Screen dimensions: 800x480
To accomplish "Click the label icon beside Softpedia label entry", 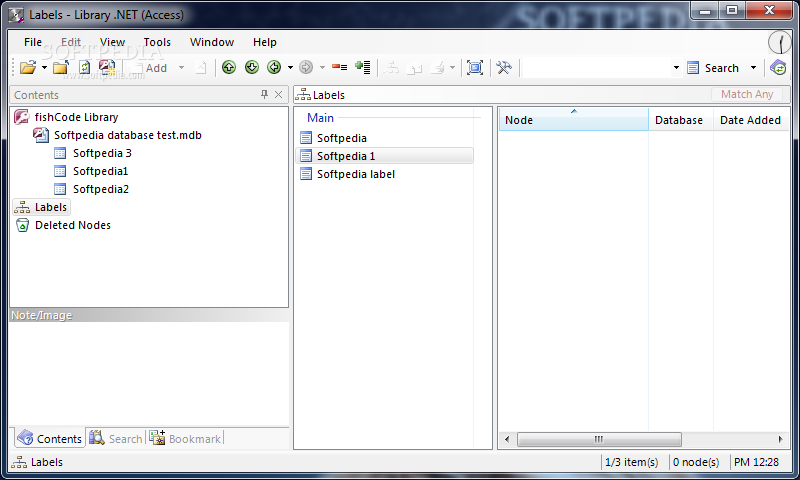I will coord(306,174).
